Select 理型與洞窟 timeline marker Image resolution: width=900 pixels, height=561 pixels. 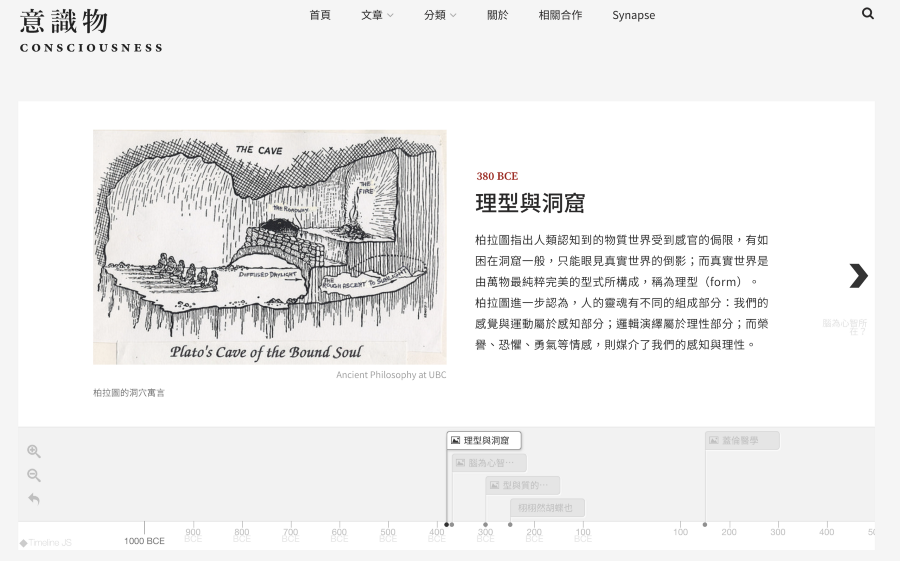[484, 440]
